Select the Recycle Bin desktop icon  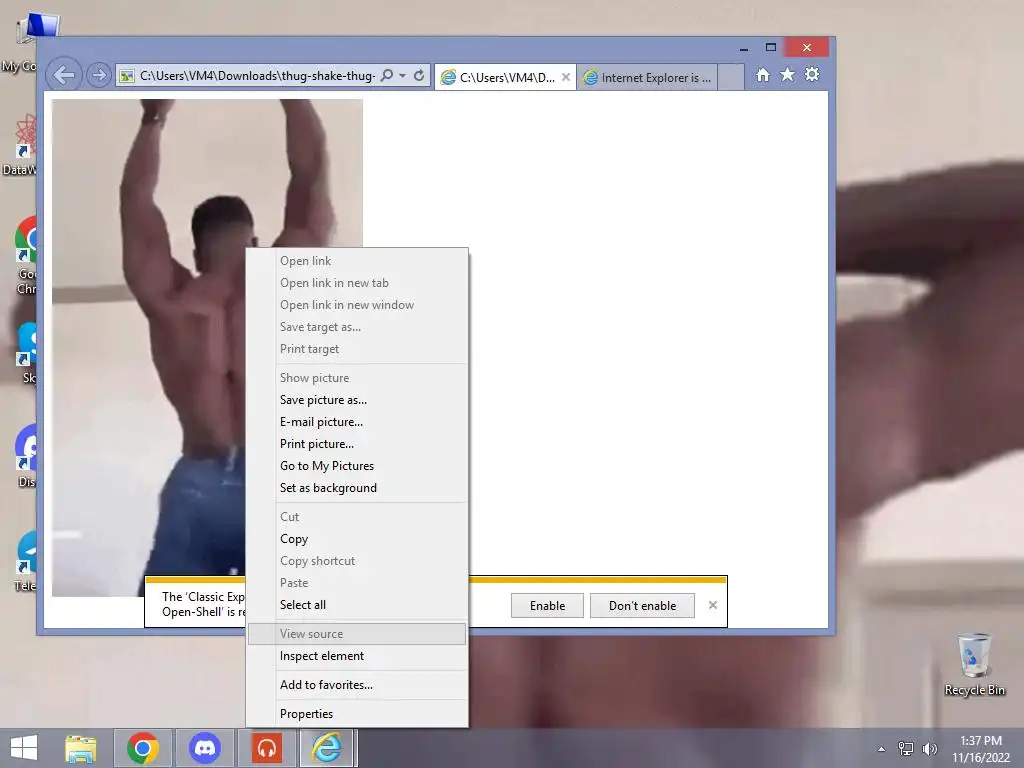click(974, 665)
